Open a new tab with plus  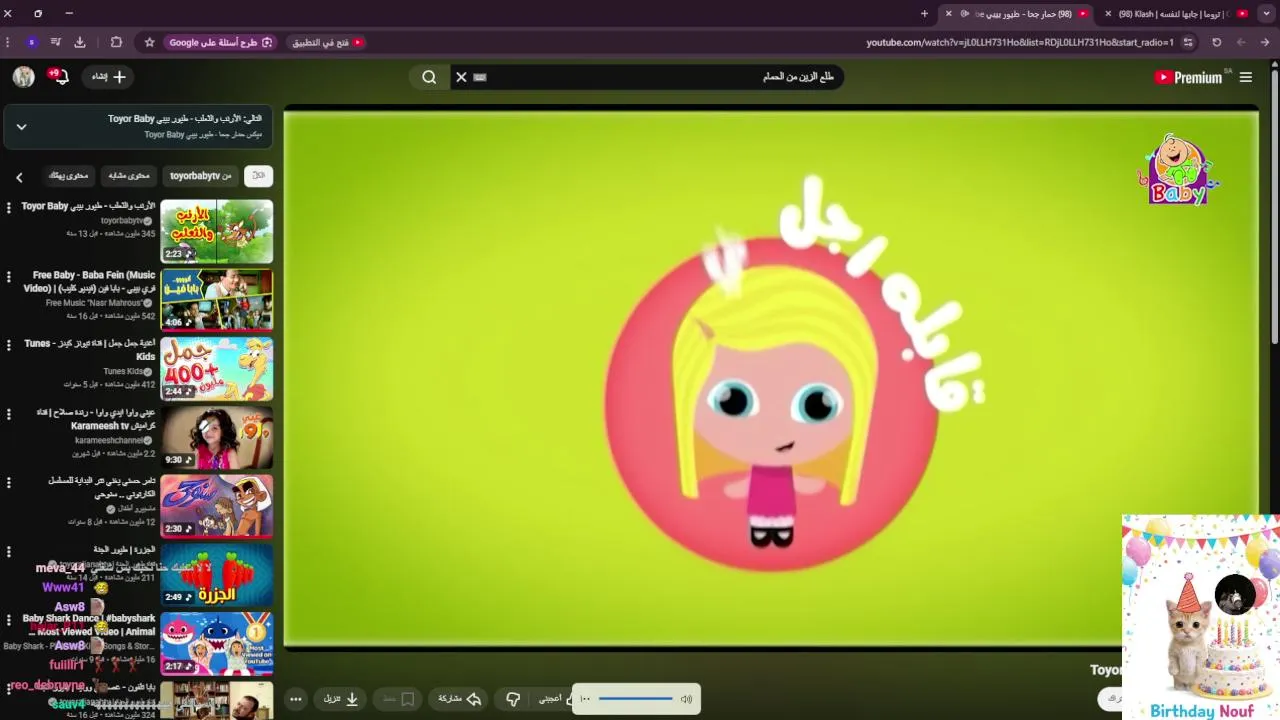[924, 13]
